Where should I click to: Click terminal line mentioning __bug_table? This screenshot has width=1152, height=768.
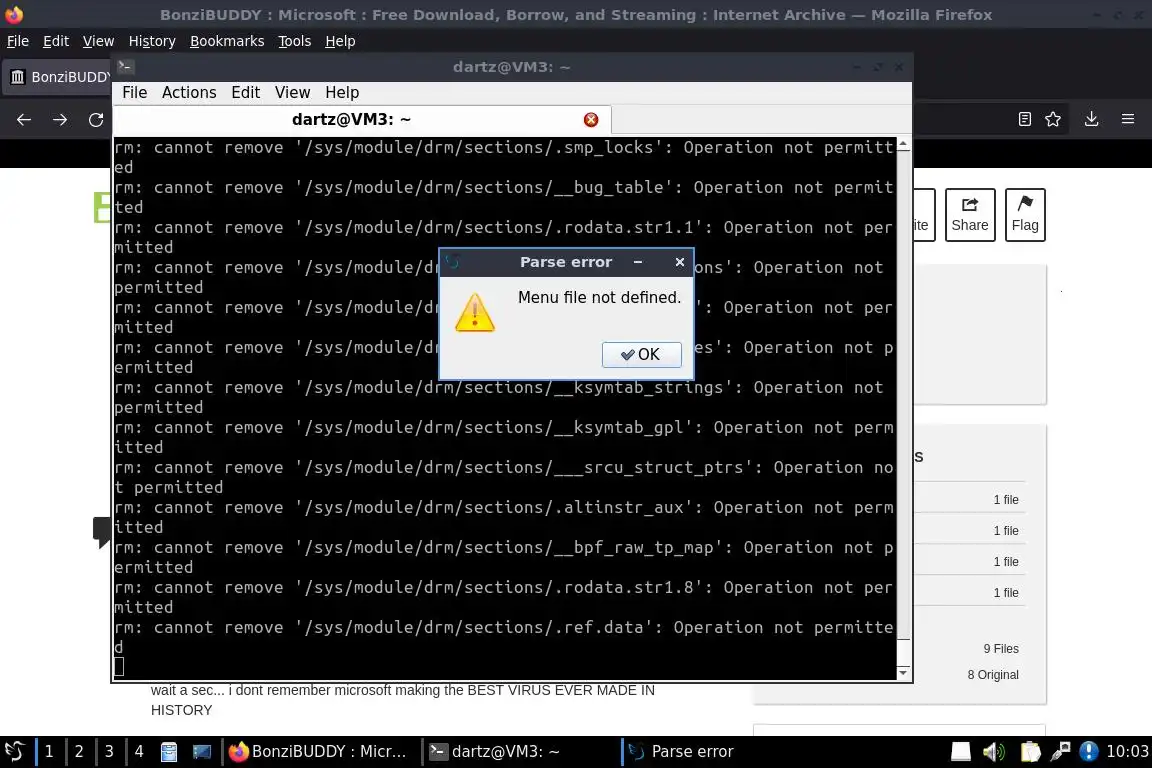tap(504, 197)
